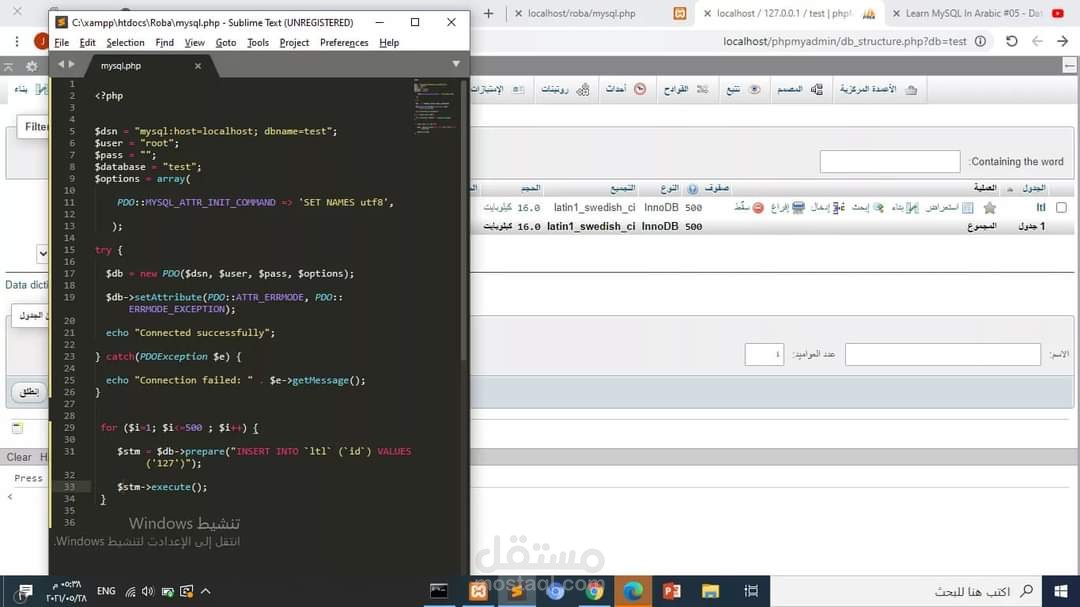Open Task View on the taskbar

pos(751,591)
